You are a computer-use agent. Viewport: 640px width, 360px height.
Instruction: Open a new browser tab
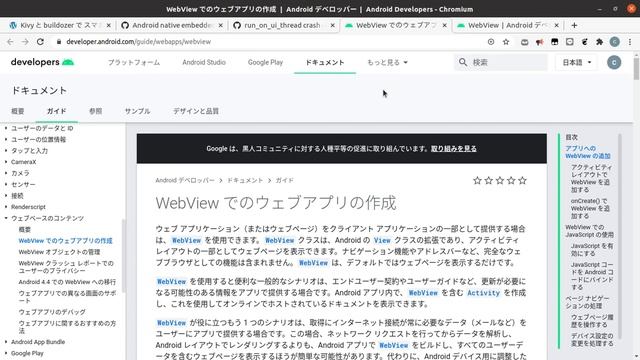[574, 25]
